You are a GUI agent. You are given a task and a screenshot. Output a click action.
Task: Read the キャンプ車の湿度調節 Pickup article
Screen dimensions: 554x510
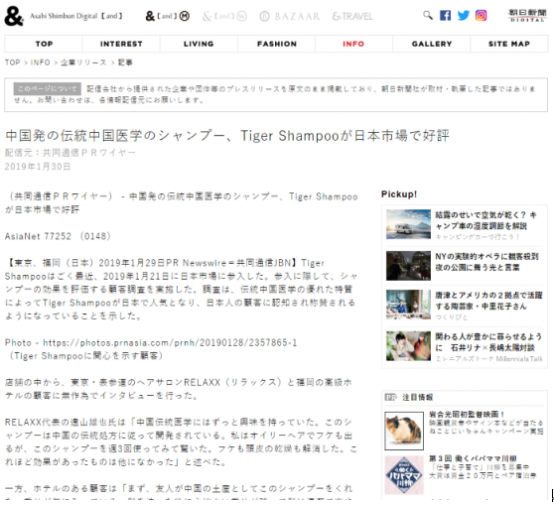(x=486, y=220)
